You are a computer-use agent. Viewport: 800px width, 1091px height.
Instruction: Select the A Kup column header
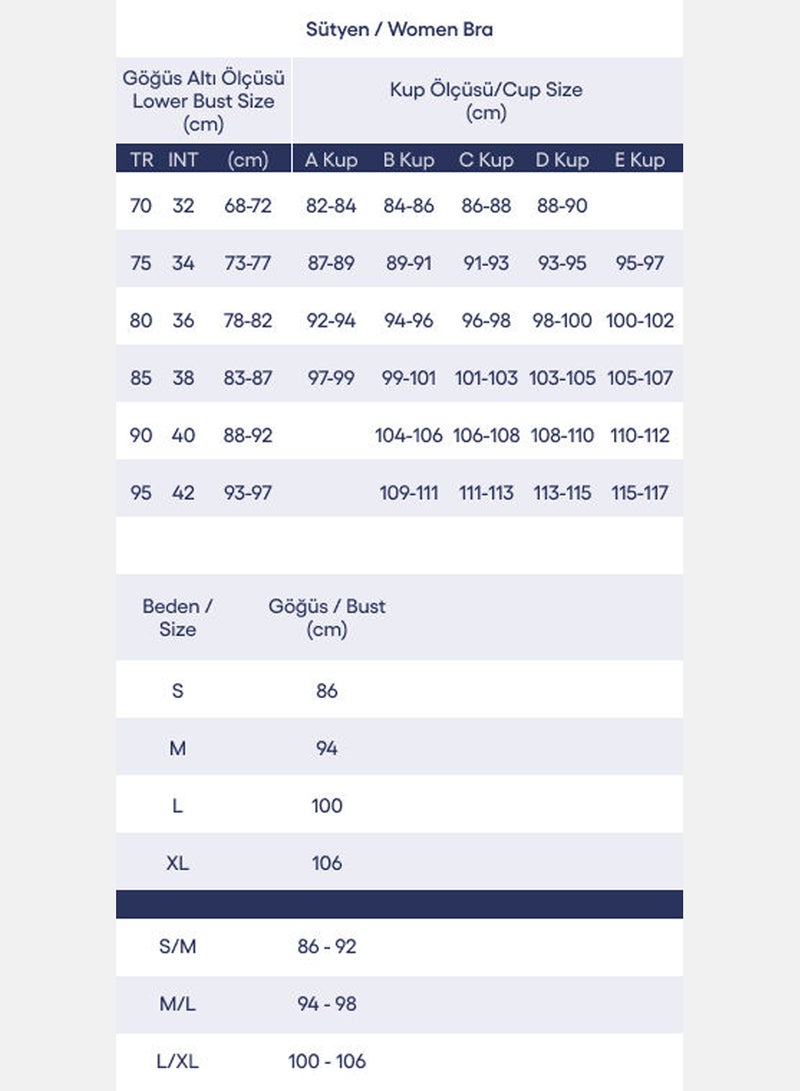pos(331,160)
